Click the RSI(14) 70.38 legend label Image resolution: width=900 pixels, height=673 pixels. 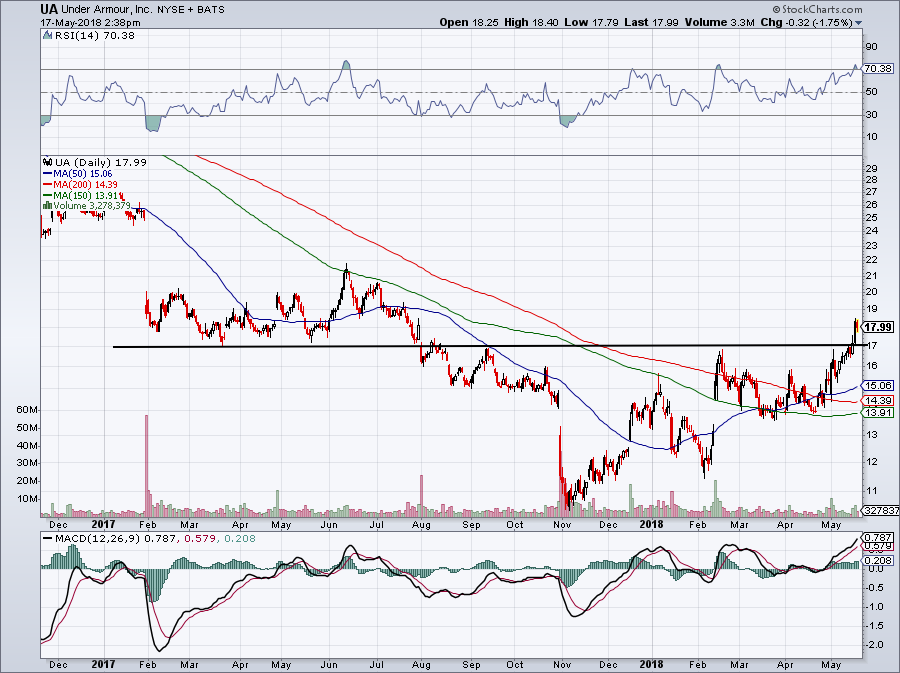pyautogui.click(x=95, y=36)
